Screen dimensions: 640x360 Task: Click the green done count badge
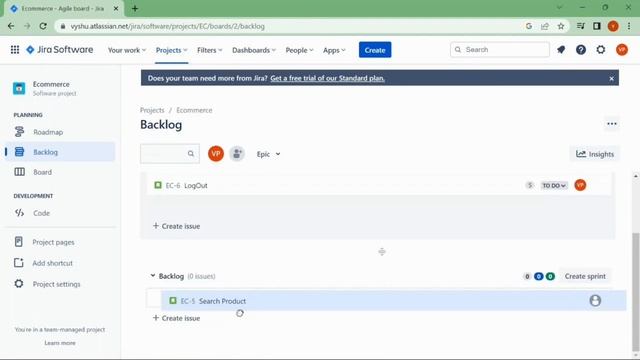click(x=550, y=276)
